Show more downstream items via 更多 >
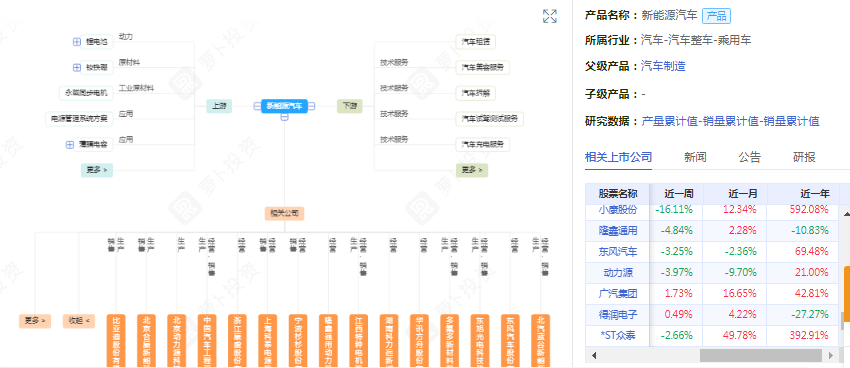Screen dimensions: 850x368 pos(472,170)
